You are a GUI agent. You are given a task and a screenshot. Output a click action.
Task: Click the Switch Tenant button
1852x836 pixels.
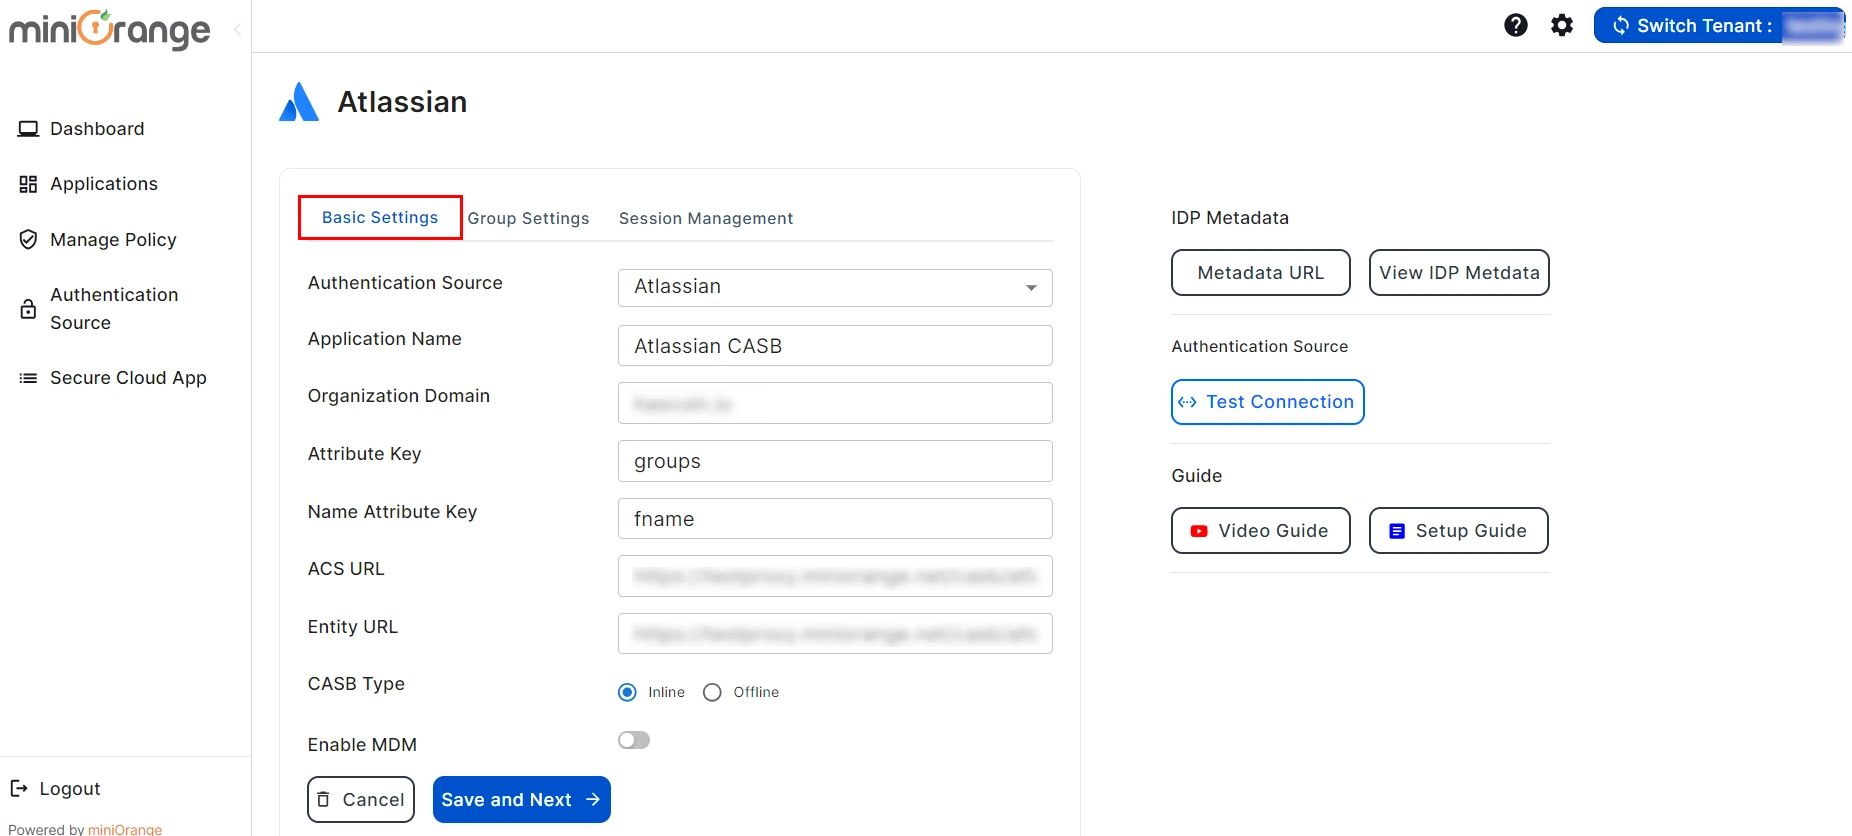point(1720,25)
